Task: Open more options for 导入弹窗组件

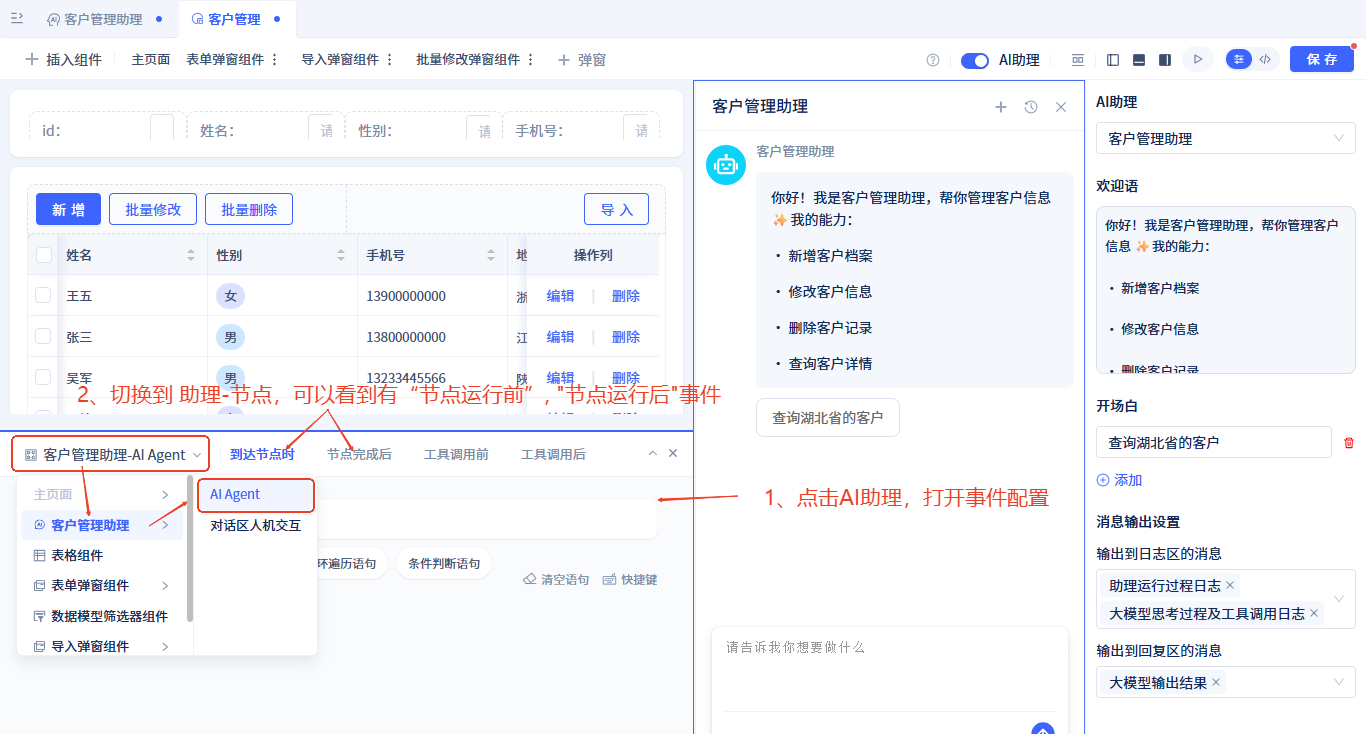Action: click(390, 60)
